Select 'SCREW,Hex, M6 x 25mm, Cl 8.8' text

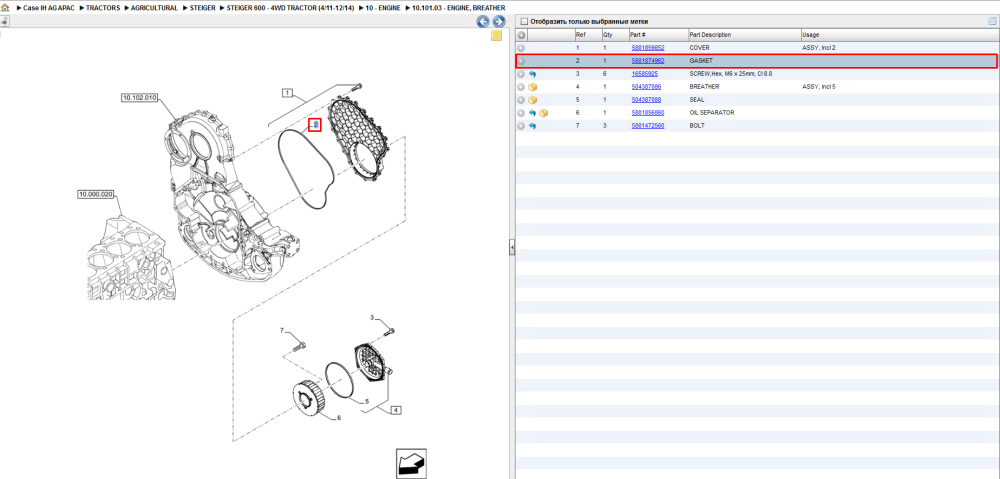tap(732, 74)
